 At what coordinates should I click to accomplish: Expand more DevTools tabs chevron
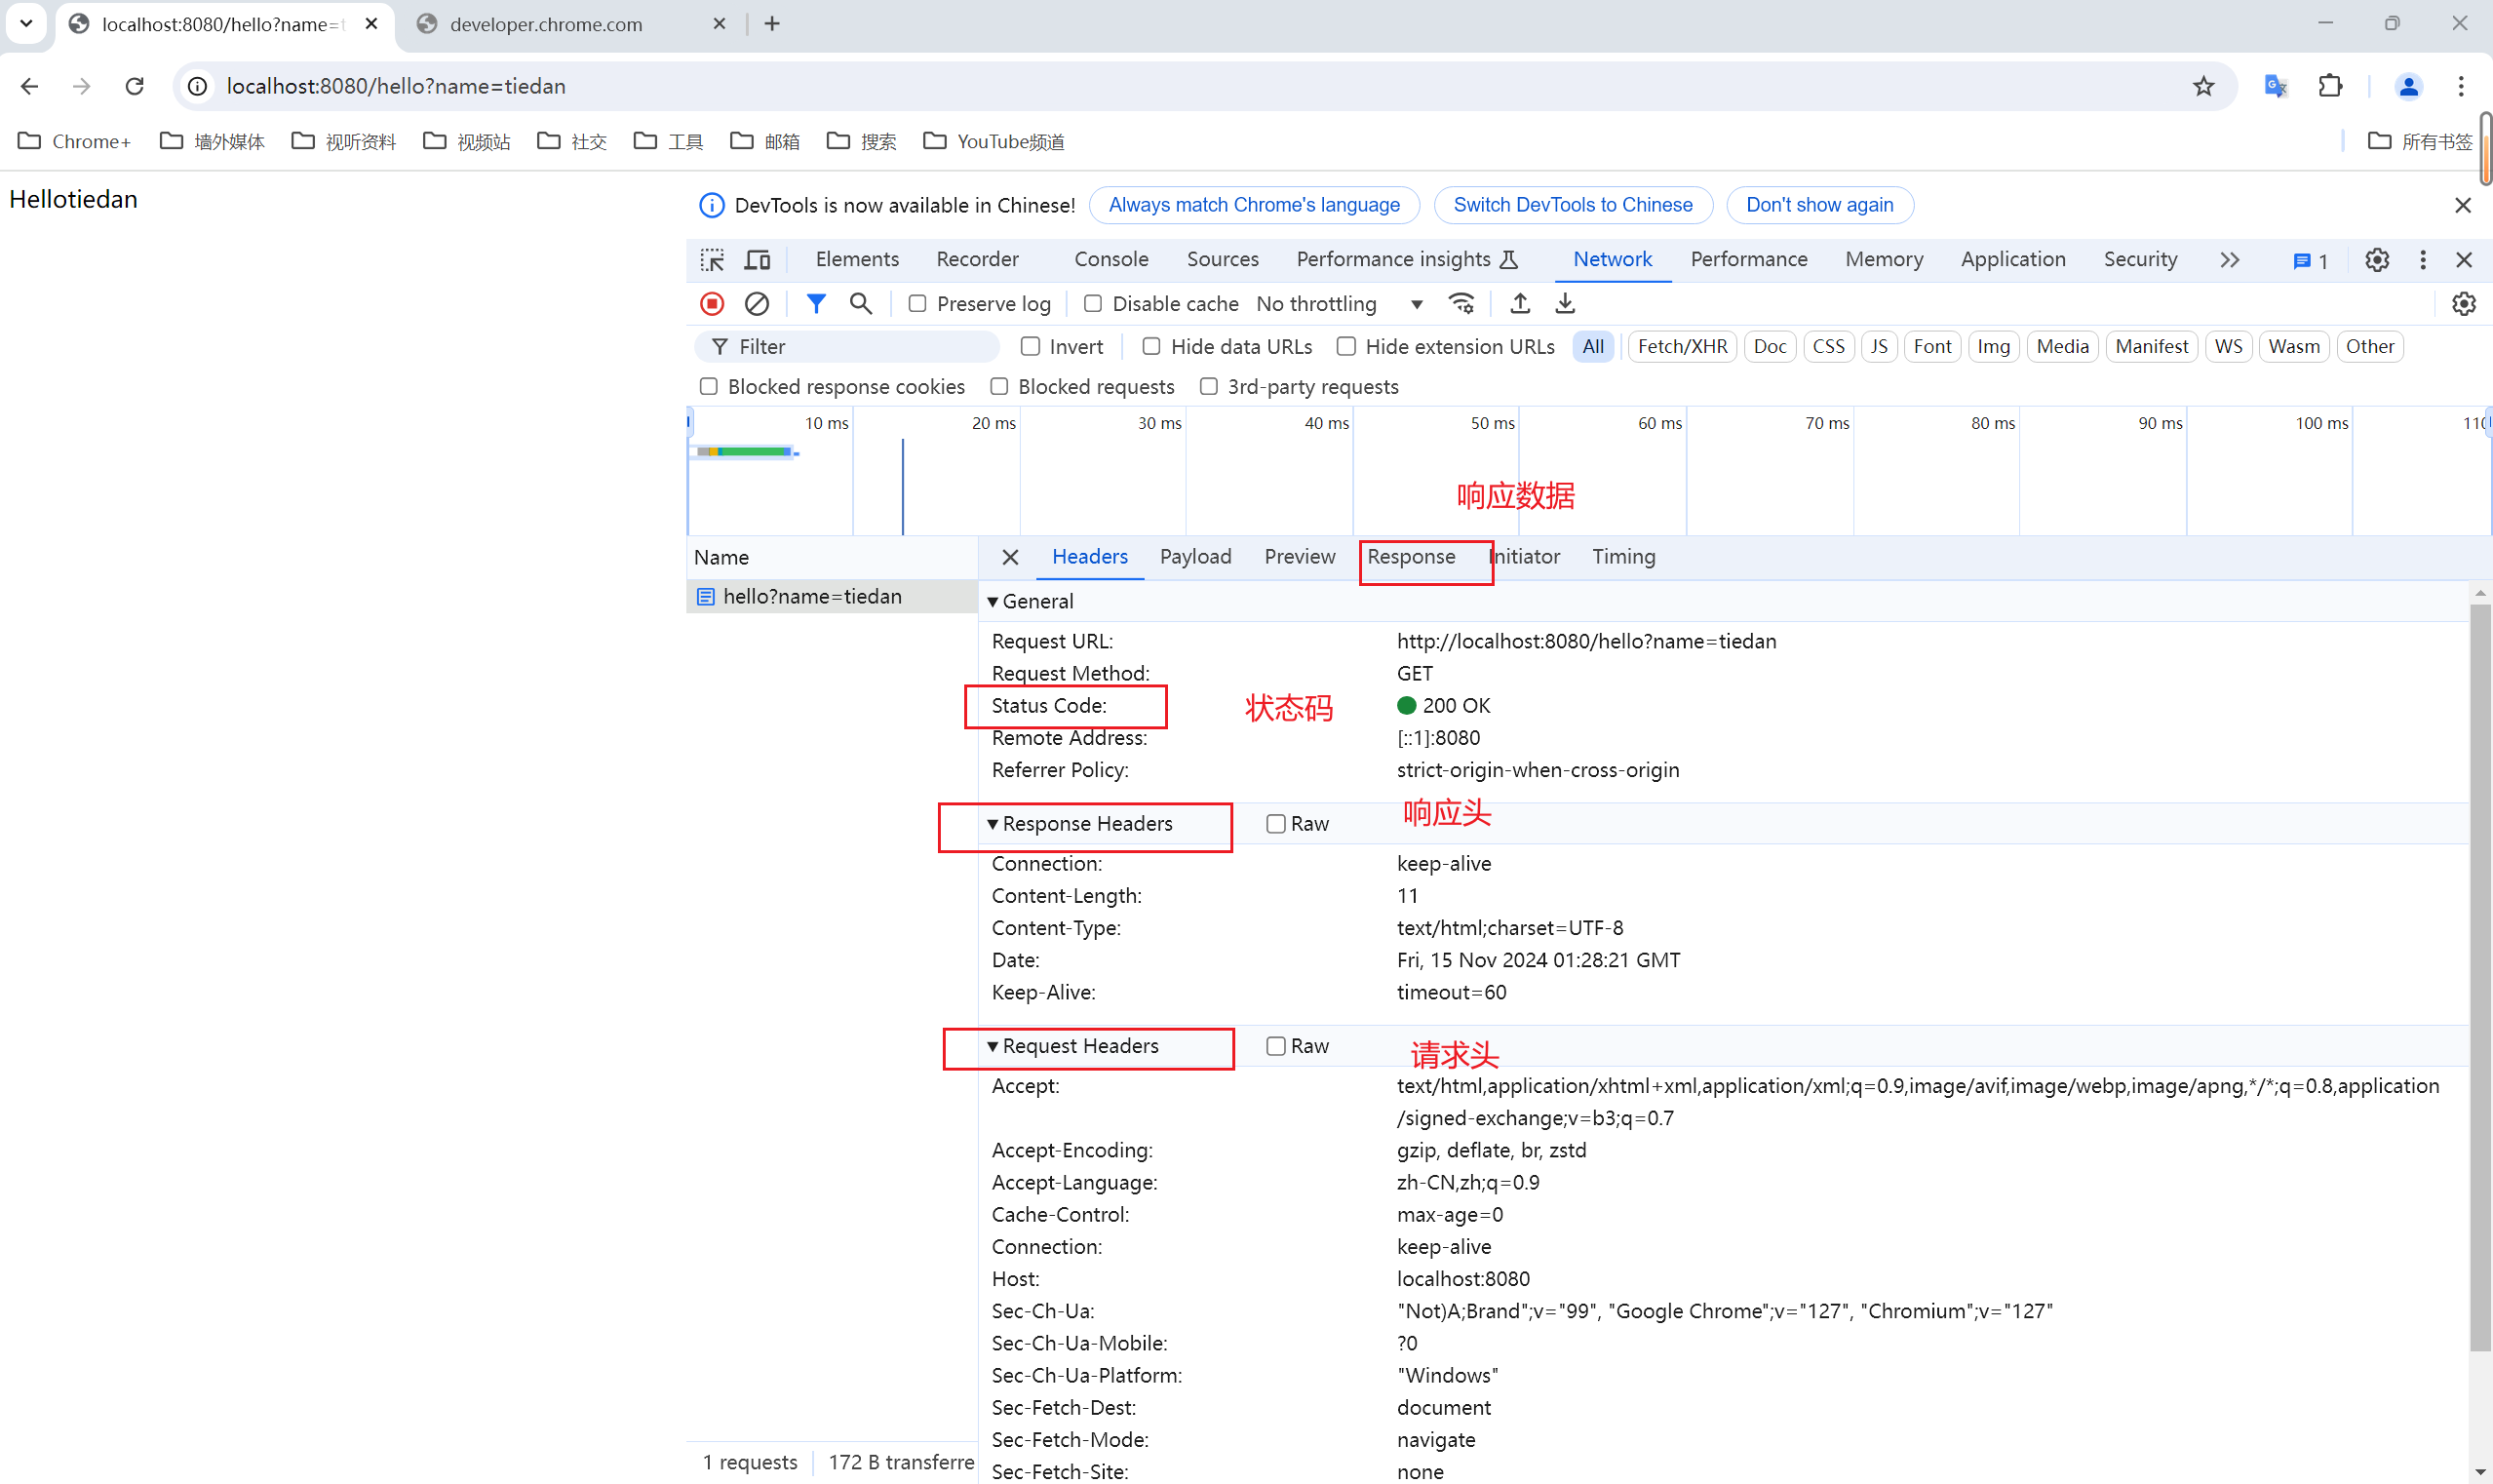[2229, 260]
